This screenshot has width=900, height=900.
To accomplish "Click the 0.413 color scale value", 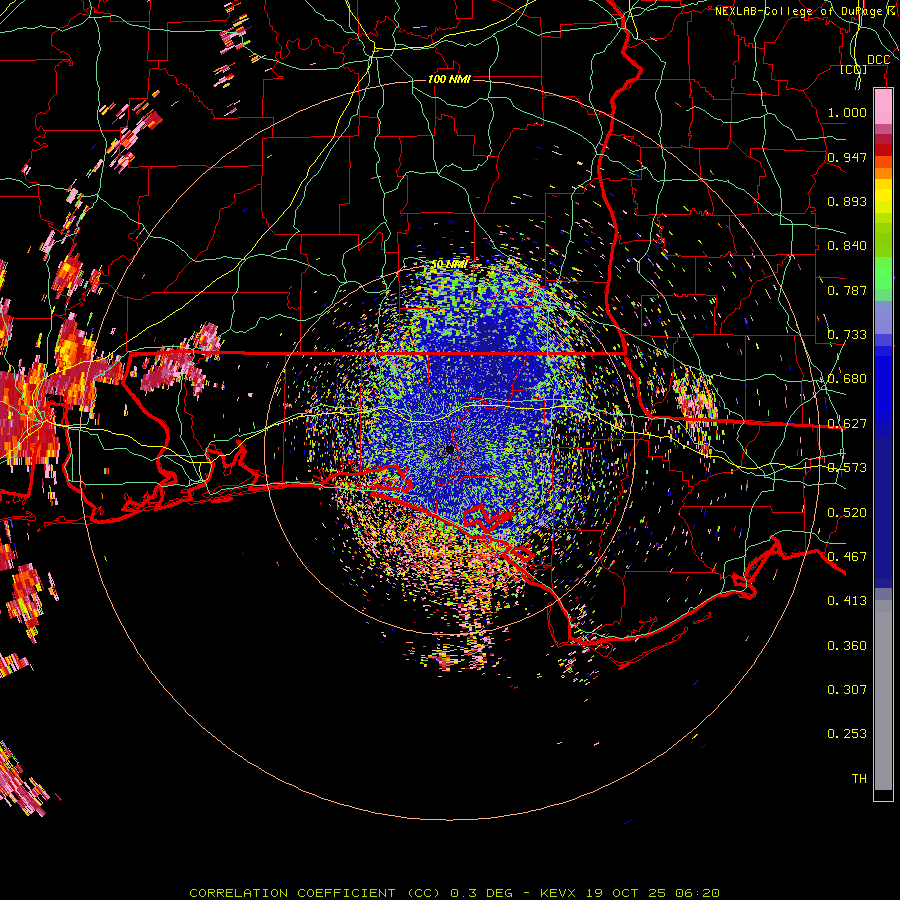I will point(847,601).
